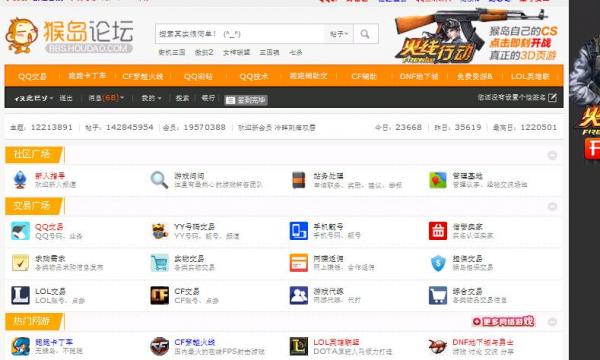Open the 帖子 search type dropdown
The image size is (600, 360).
[x=339, y=34]
